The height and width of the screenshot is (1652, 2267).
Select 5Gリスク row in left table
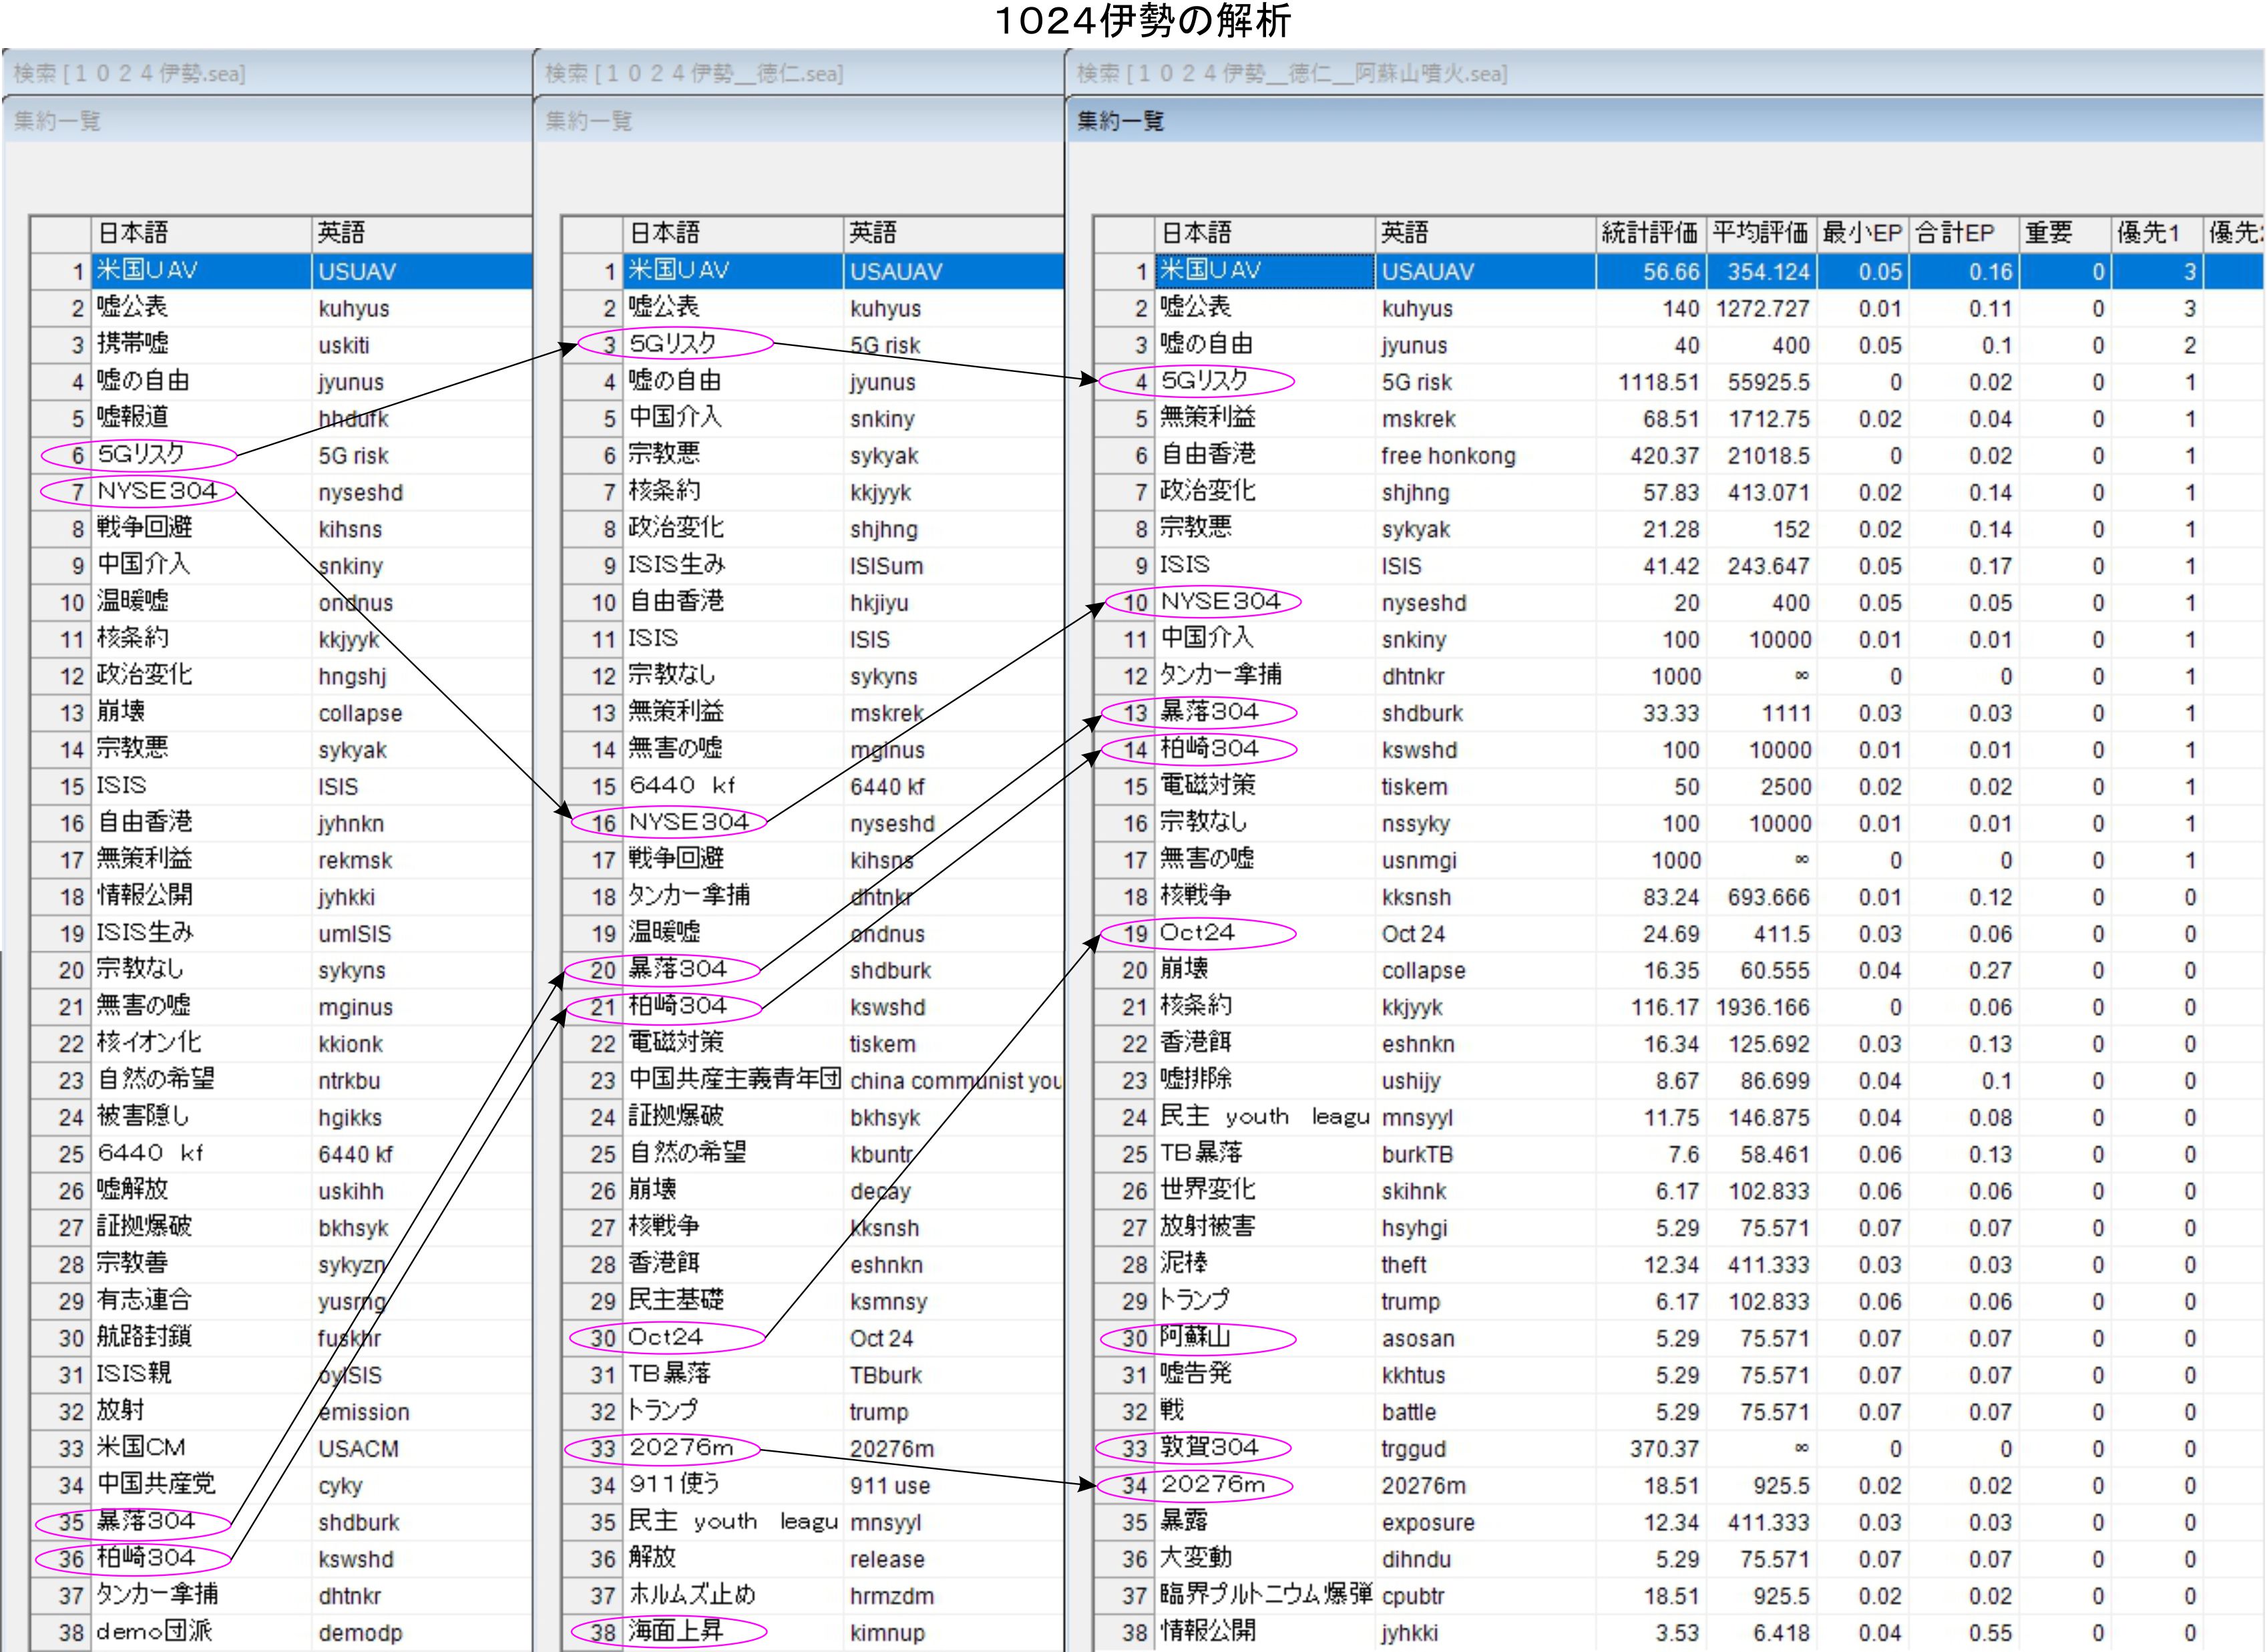tap(141, 455)
